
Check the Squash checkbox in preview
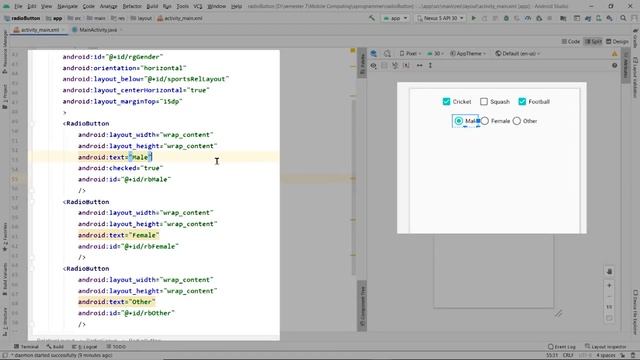point(484,101)
